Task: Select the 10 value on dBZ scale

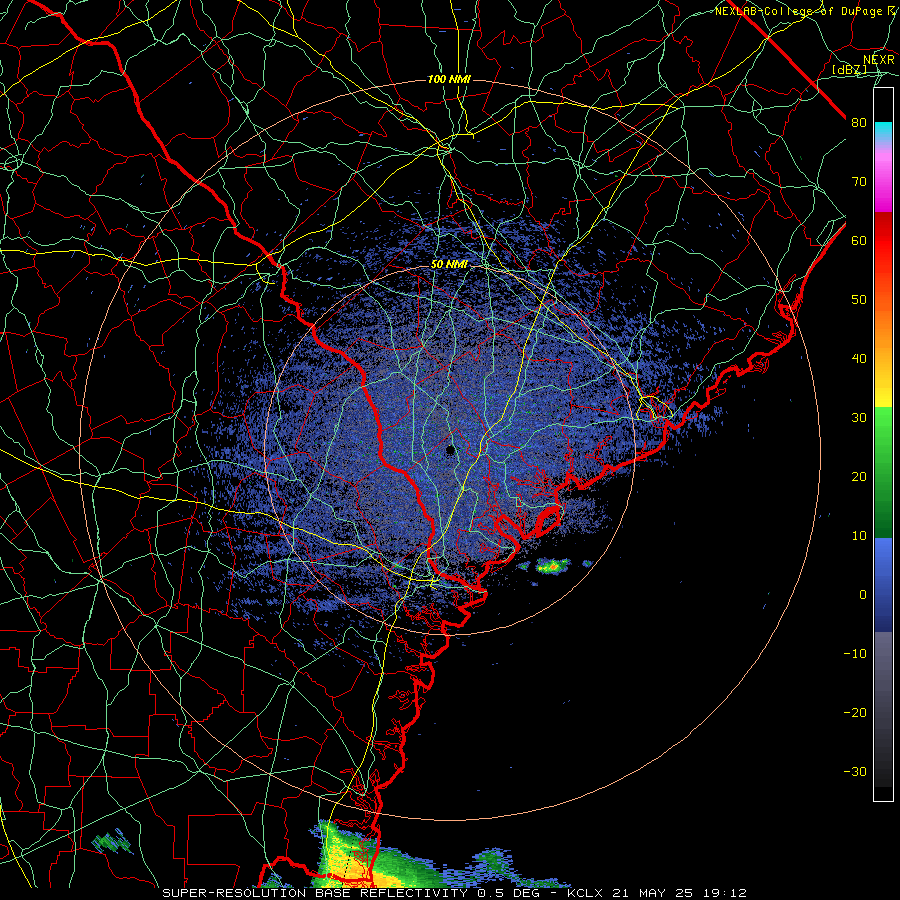Action: point(859,536)
